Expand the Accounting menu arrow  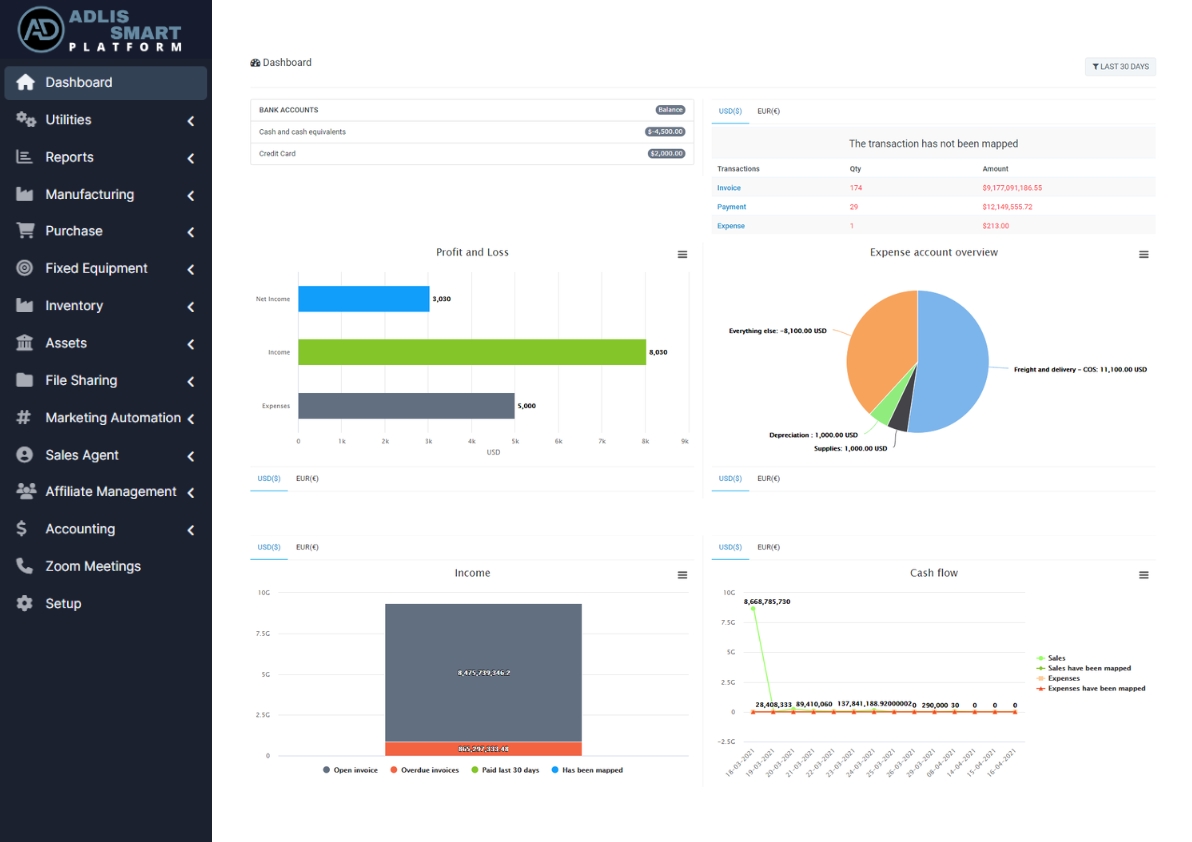coord(190,530)
